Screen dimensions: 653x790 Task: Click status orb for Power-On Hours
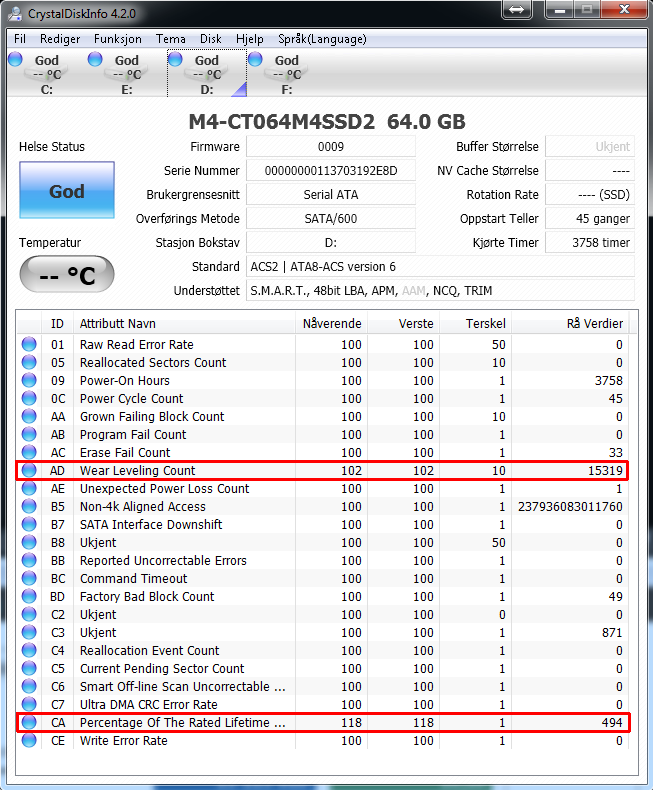pos(29,380)
